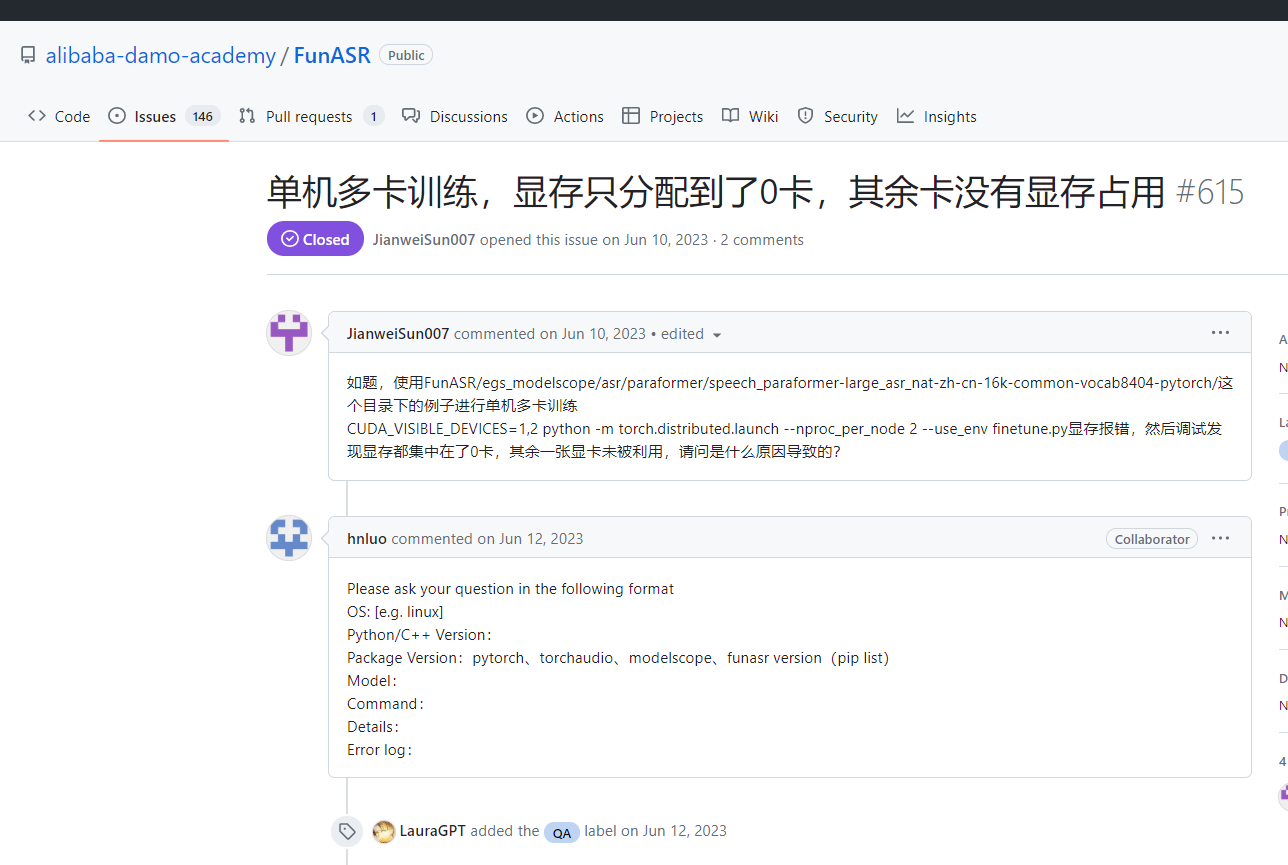The width and height of the screenshot is (1288, 865).
Task: Open the FunASR repository link
Action: tap(332, 55)
